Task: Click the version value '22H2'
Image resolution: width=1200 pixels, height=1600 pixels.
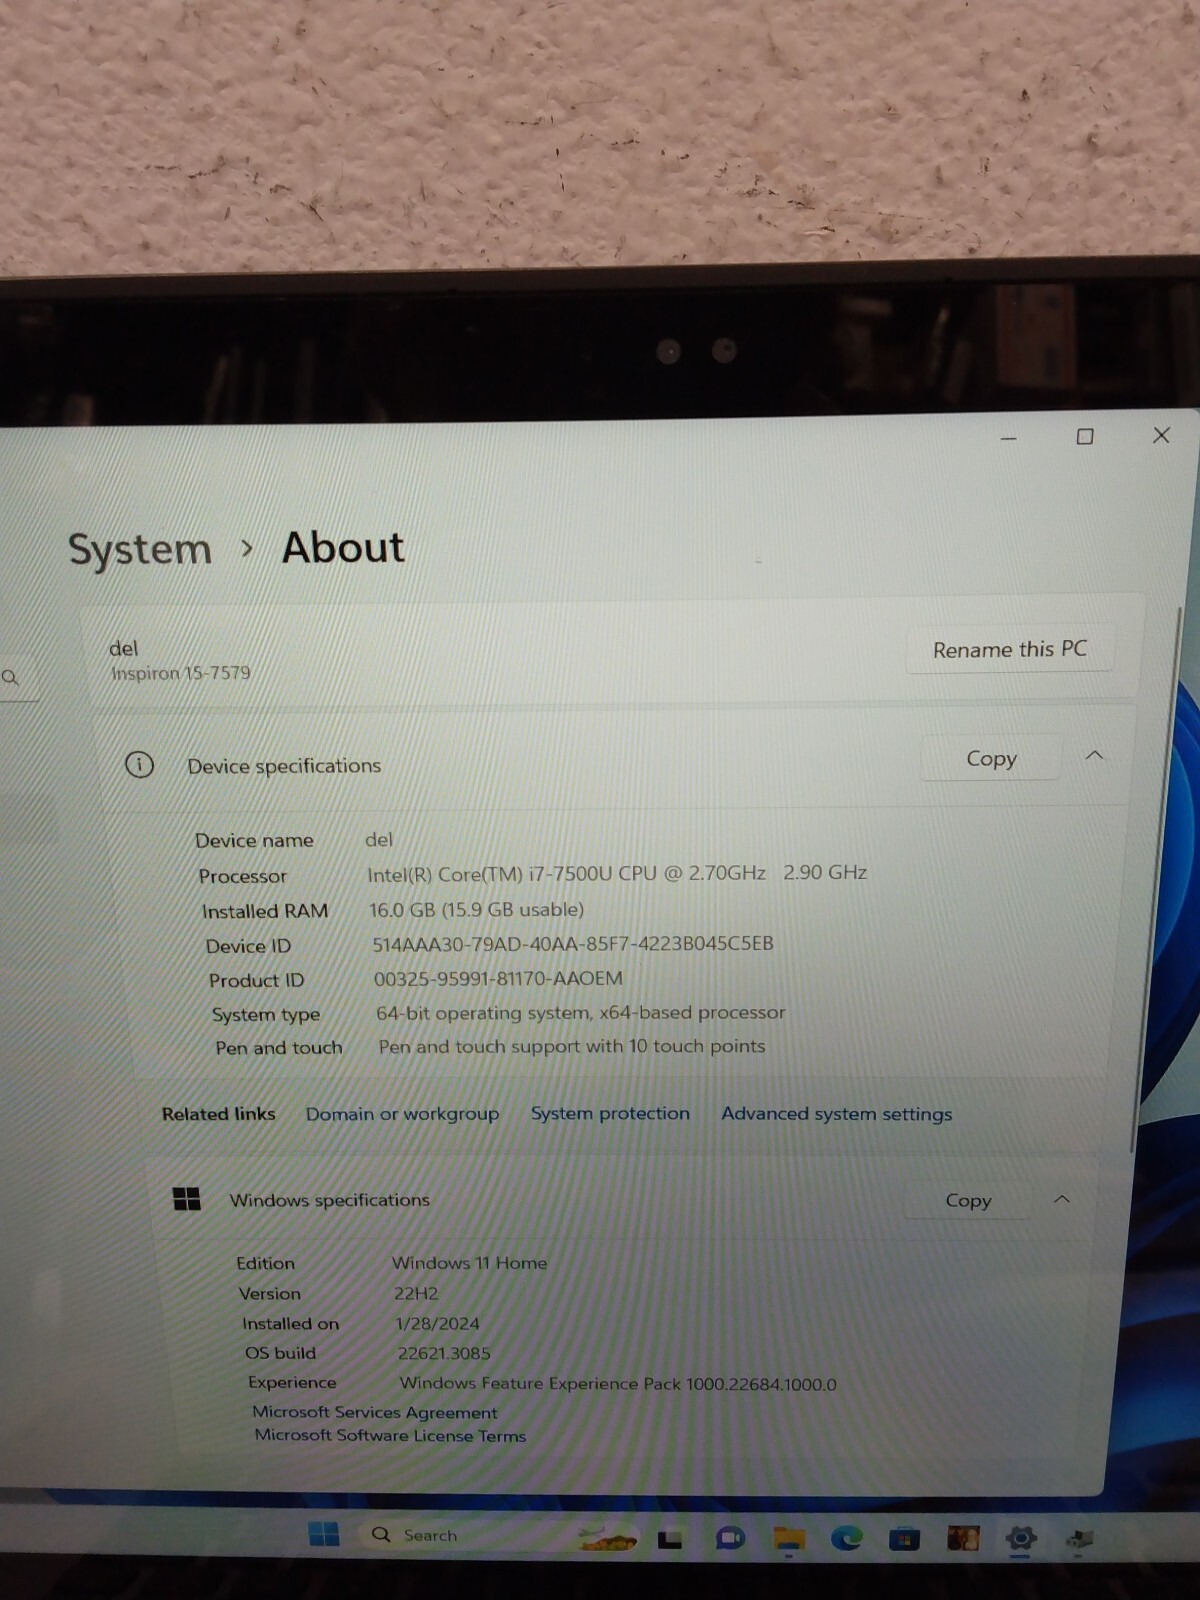Action: pyautogui.click(x=416, y=1293)
